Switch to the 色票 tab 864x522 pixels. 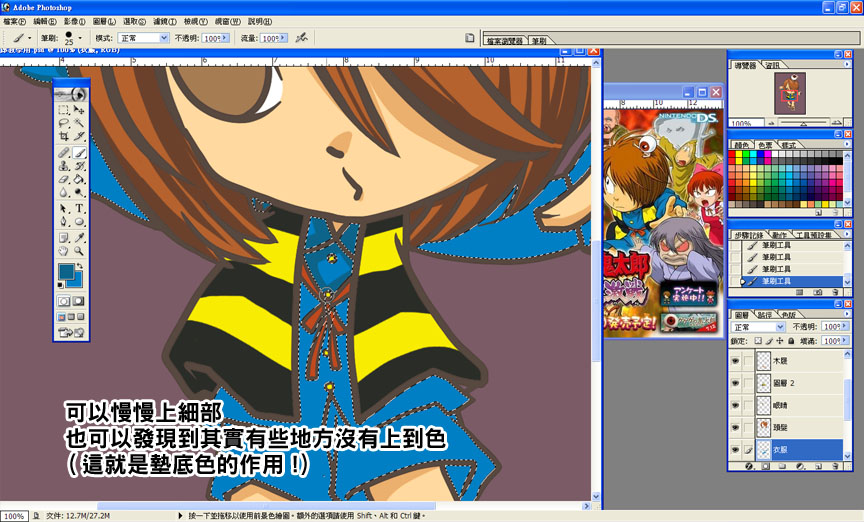(765, 144)
